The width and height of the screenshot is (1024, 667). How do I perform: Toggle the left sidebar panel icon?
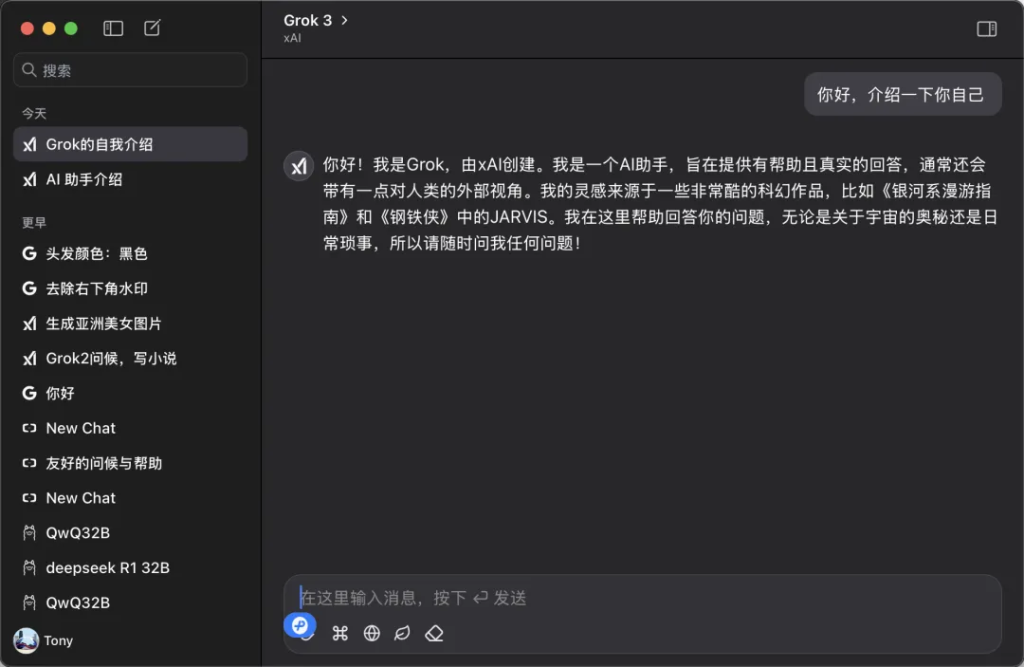coord(113,28)
